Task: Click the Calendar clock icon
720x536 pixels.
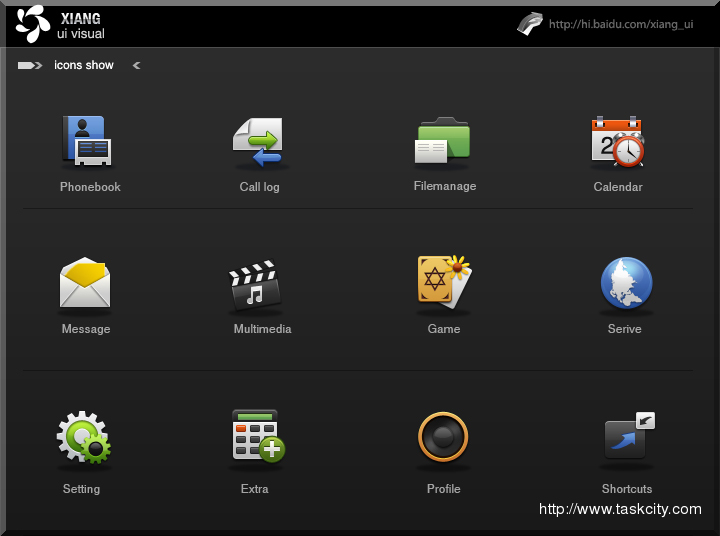Action: tap(617, 141)
